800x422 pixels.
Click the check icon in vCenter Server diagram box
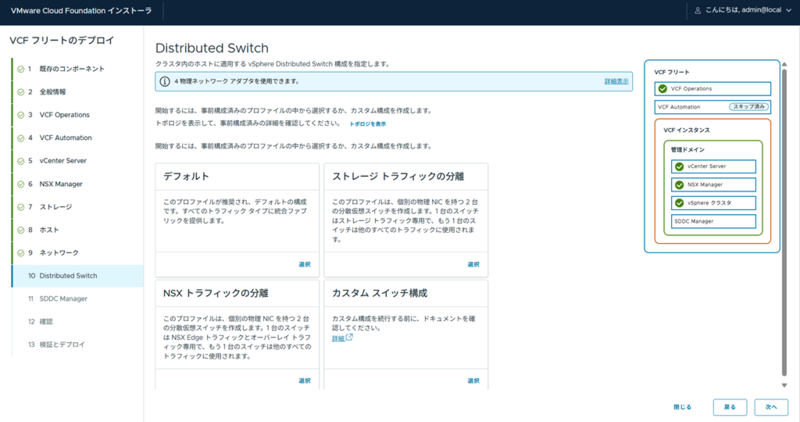click(x=679, y=166)
